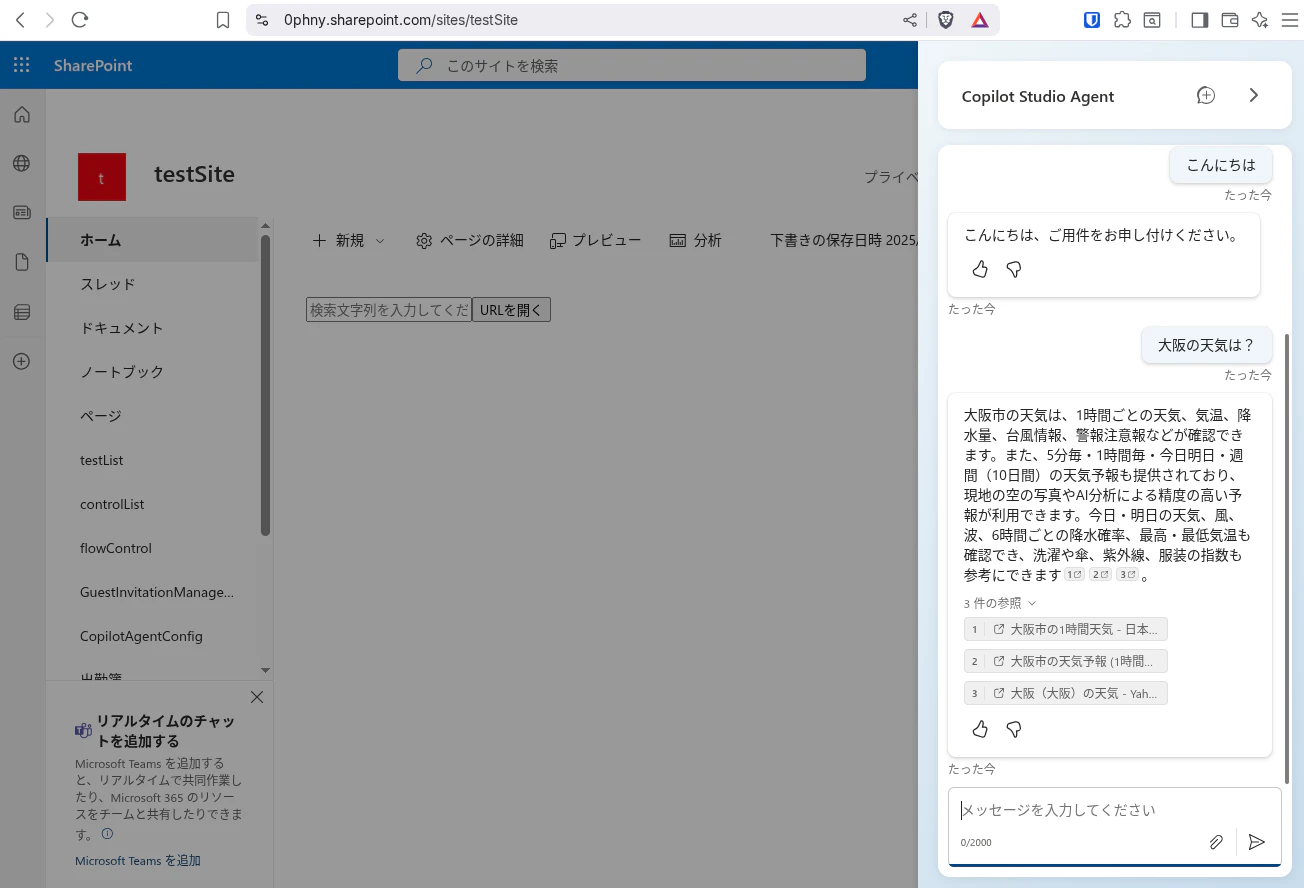Focus the '検索文字列を入力してくだ' text field
Image resolution: width=1304 pixels, height=888 pixels.
click(x=388, y=310)
